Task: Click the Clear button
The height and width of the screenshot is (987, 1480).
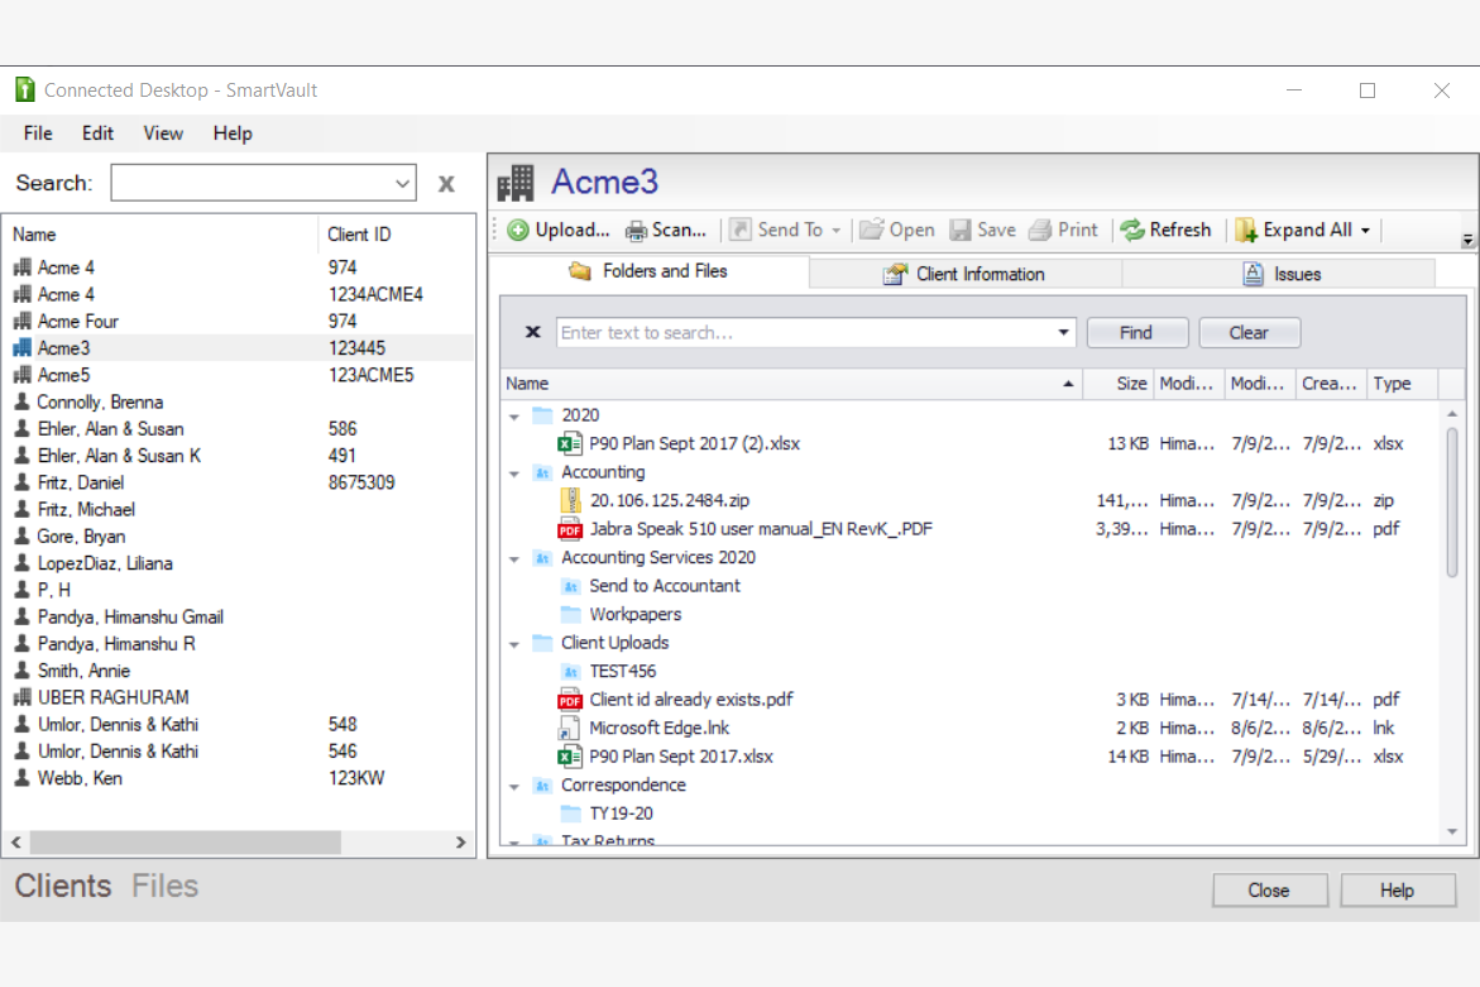Action: [x=1249, y=332]
